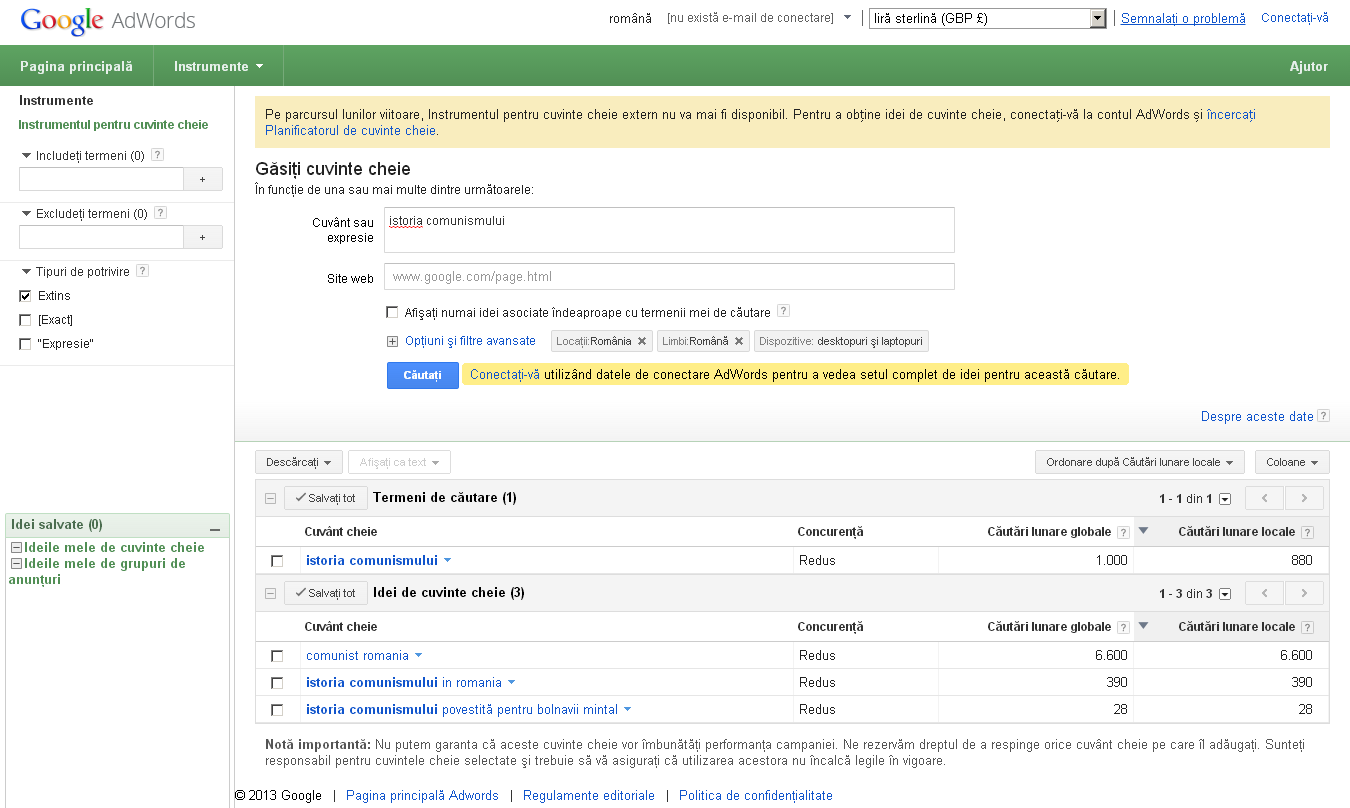This screenshot has height=808, width=1350.
Task: Select checkbox for istoria comunismului in romania
Action: coord(277,683)
